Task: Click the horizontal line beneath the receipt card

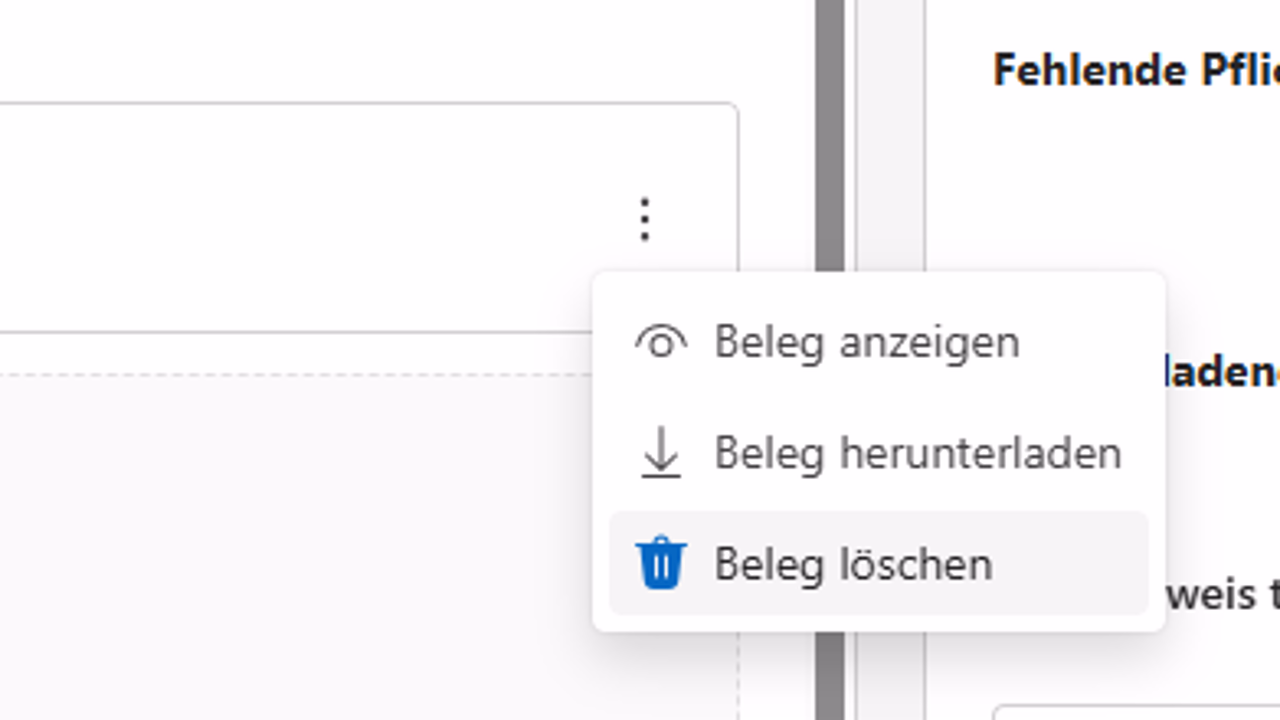Action: (300, 332)
